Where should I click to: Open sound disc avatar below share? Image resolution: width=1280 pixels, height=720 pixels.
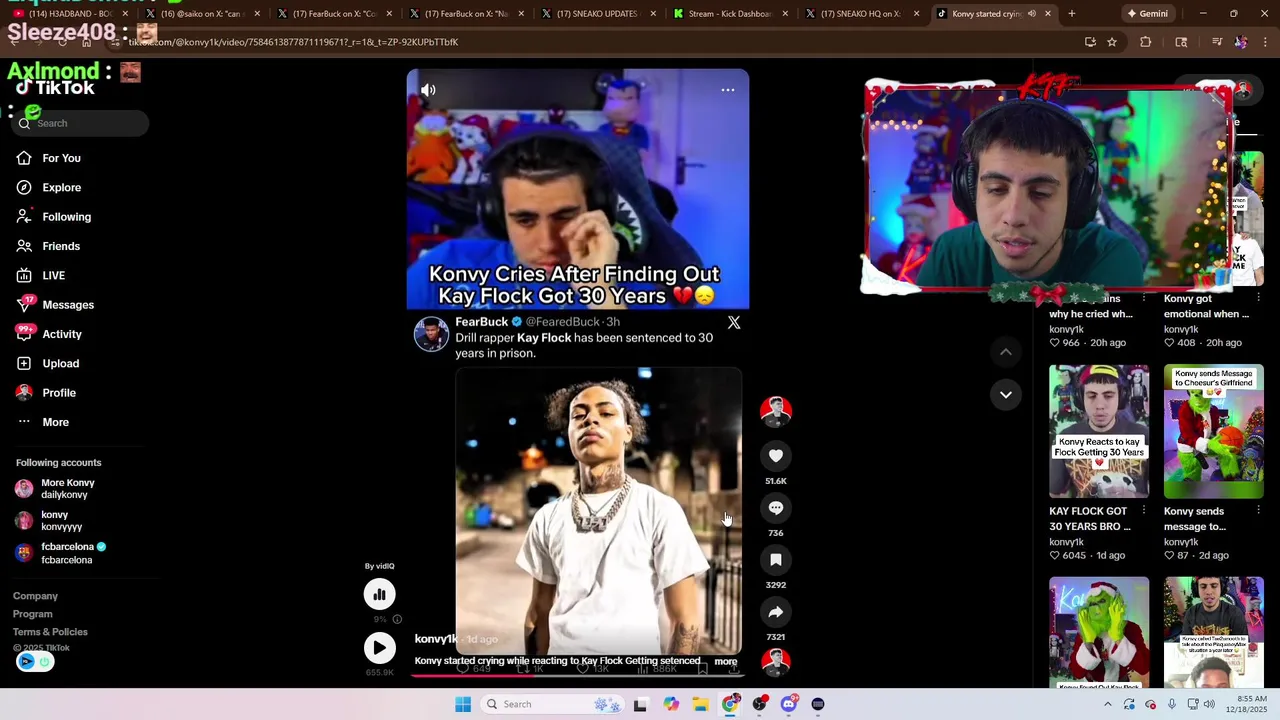[x=776, y=660]
